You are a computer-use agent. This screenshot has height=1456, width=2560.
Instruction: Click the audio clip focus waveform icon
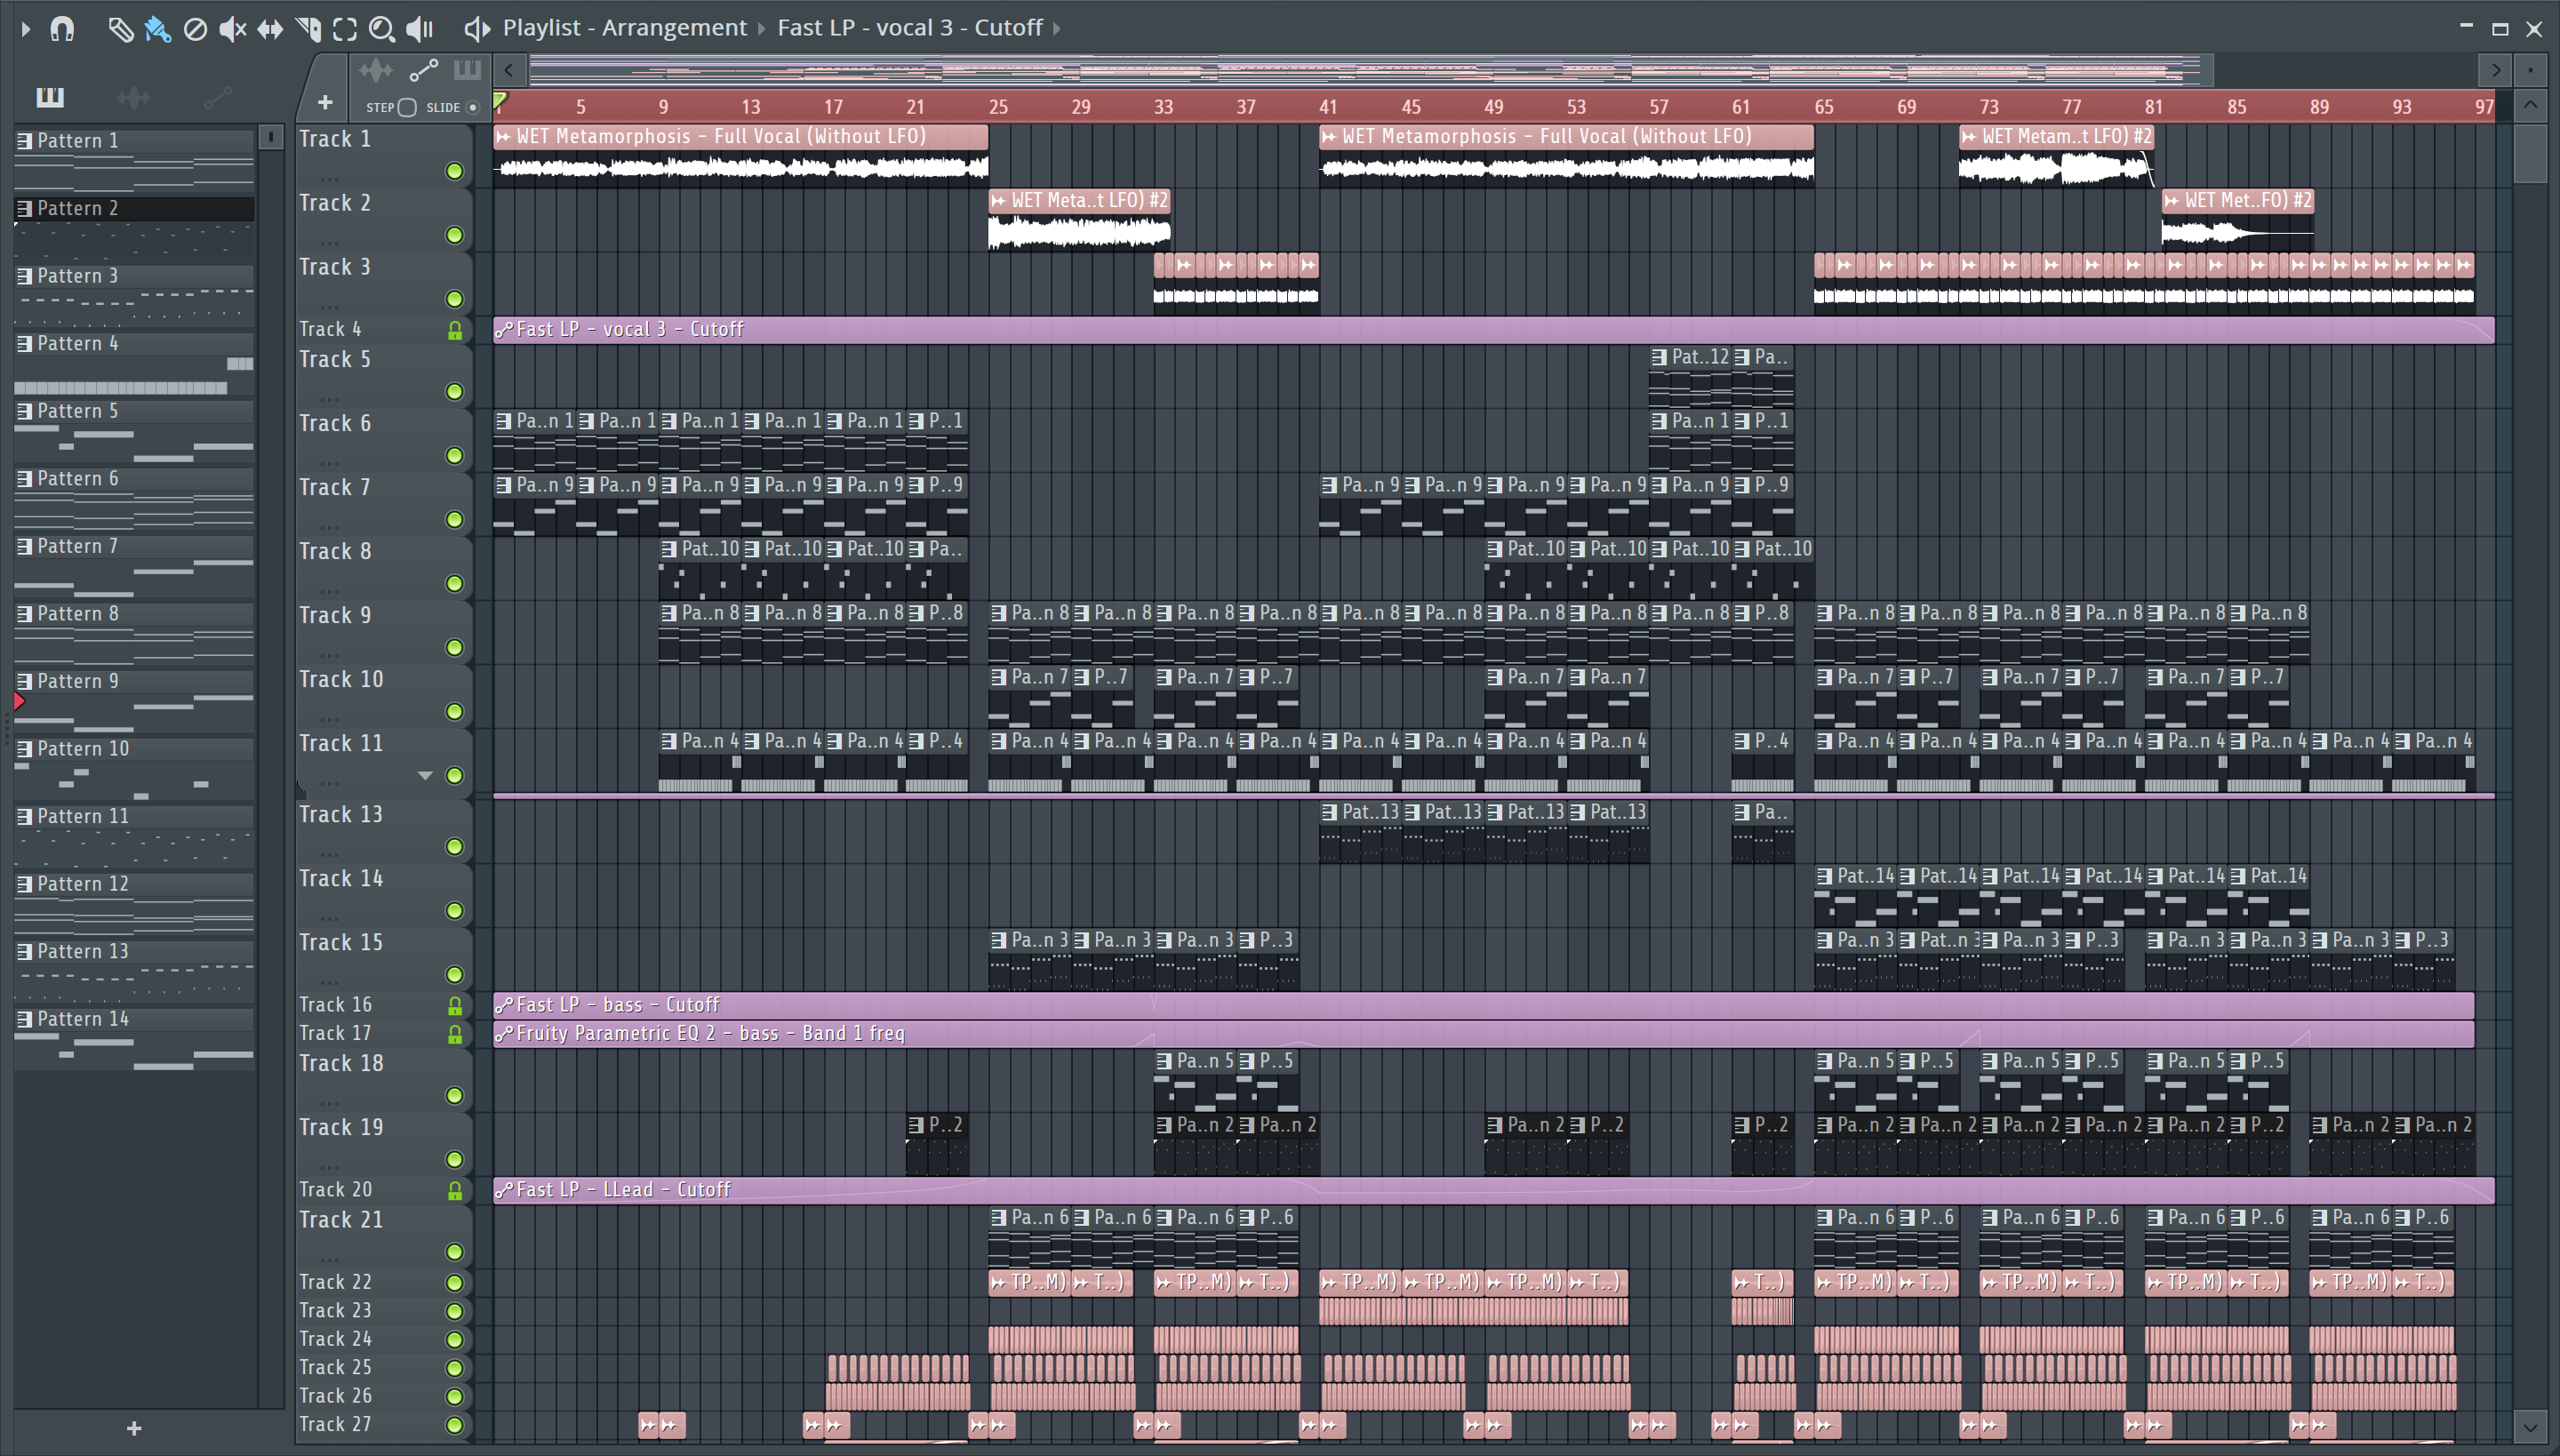click(x=376, y=70)
